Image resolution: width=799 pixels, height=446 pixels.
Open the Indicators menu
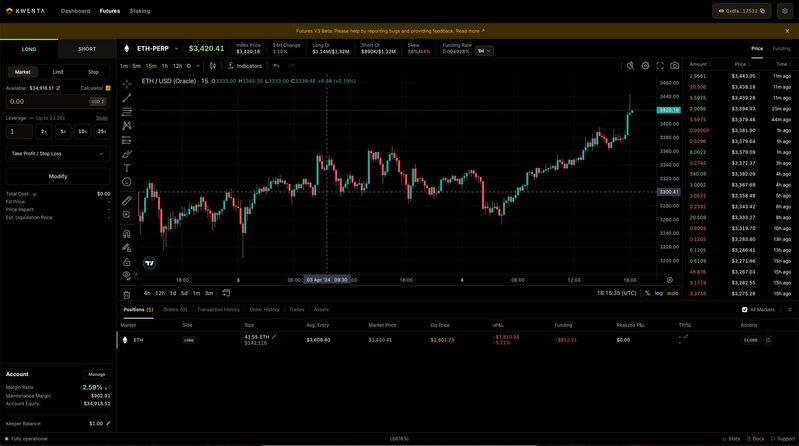tap(243, 66)
